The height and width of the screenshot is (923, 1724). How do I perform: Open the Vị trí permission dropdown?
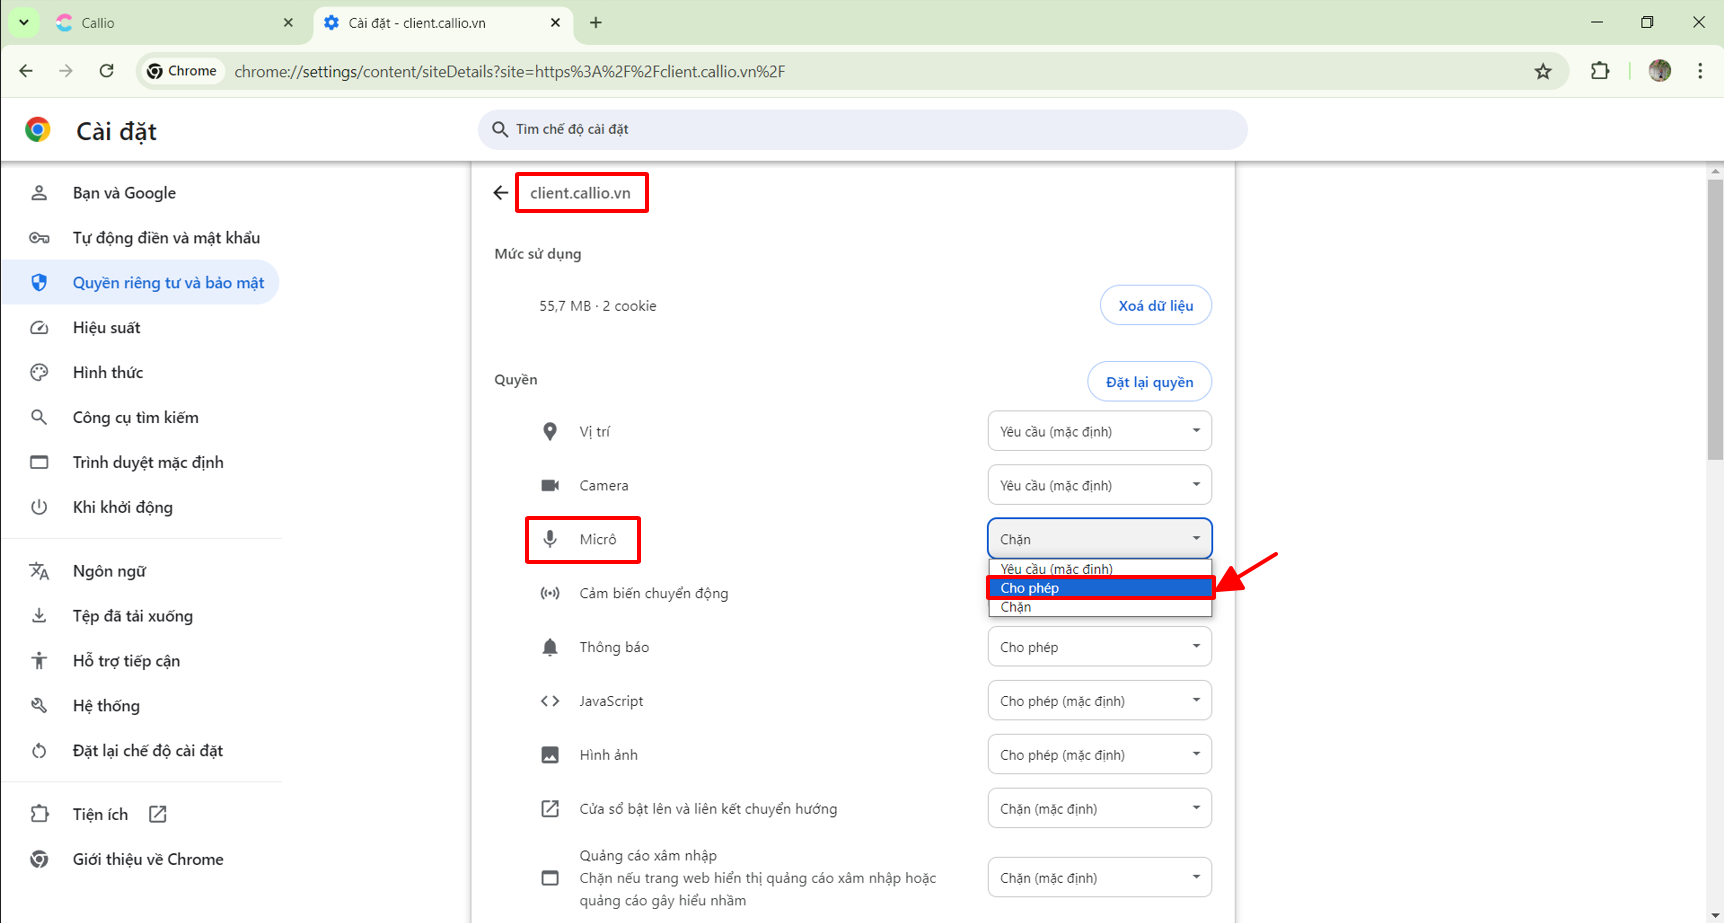1100,431
